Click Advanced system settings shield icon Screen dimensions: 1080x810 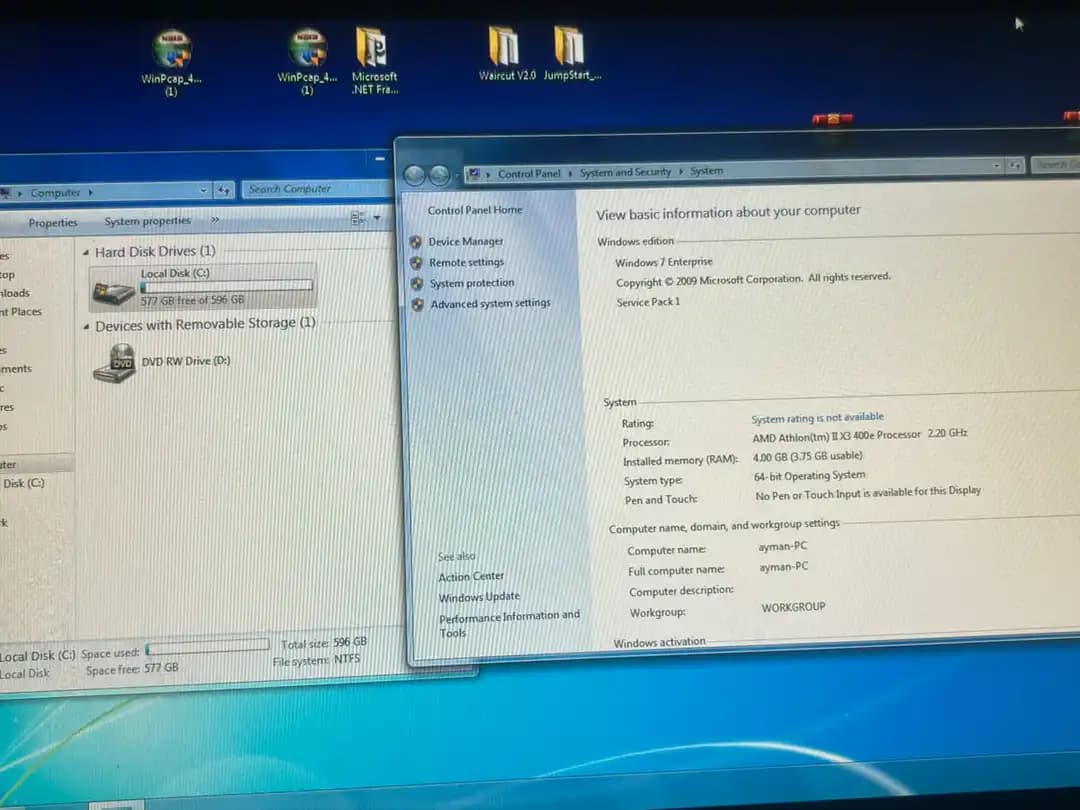417,304
